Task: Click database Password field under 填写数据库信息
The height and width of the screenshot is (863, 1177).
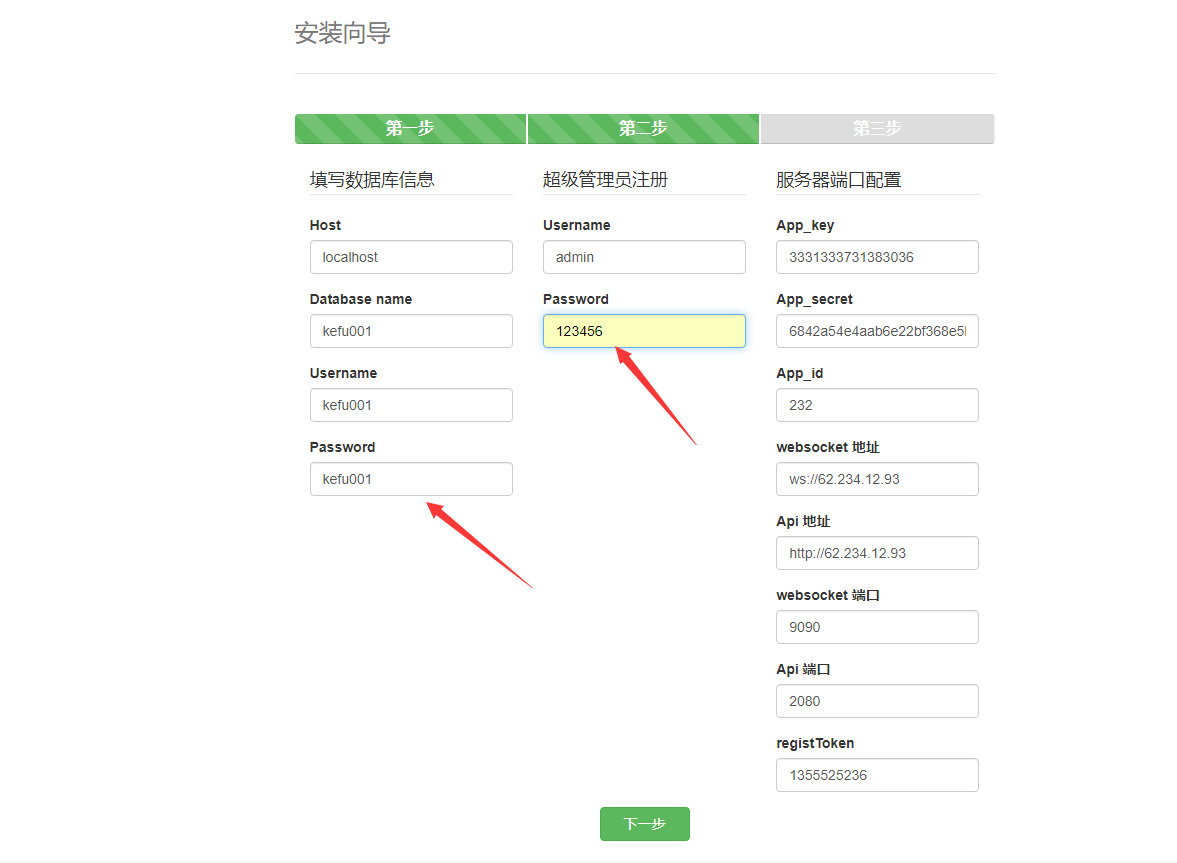Action: click(411, 479)
